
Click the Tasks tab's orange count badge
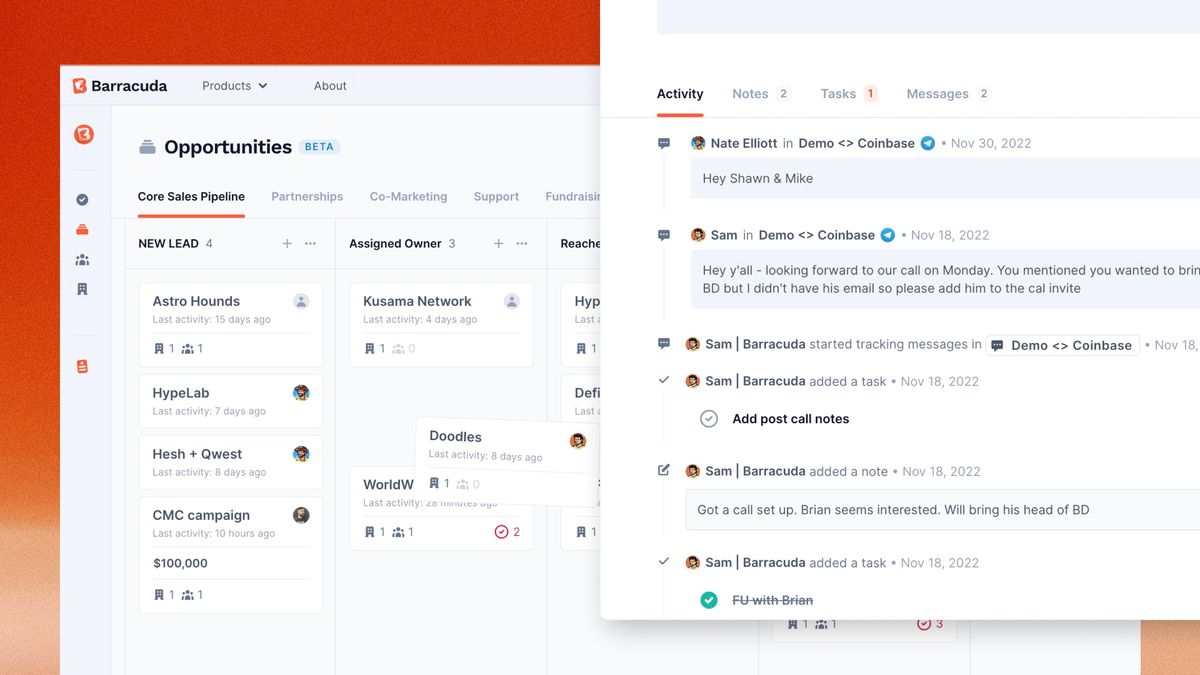[869, 93]
